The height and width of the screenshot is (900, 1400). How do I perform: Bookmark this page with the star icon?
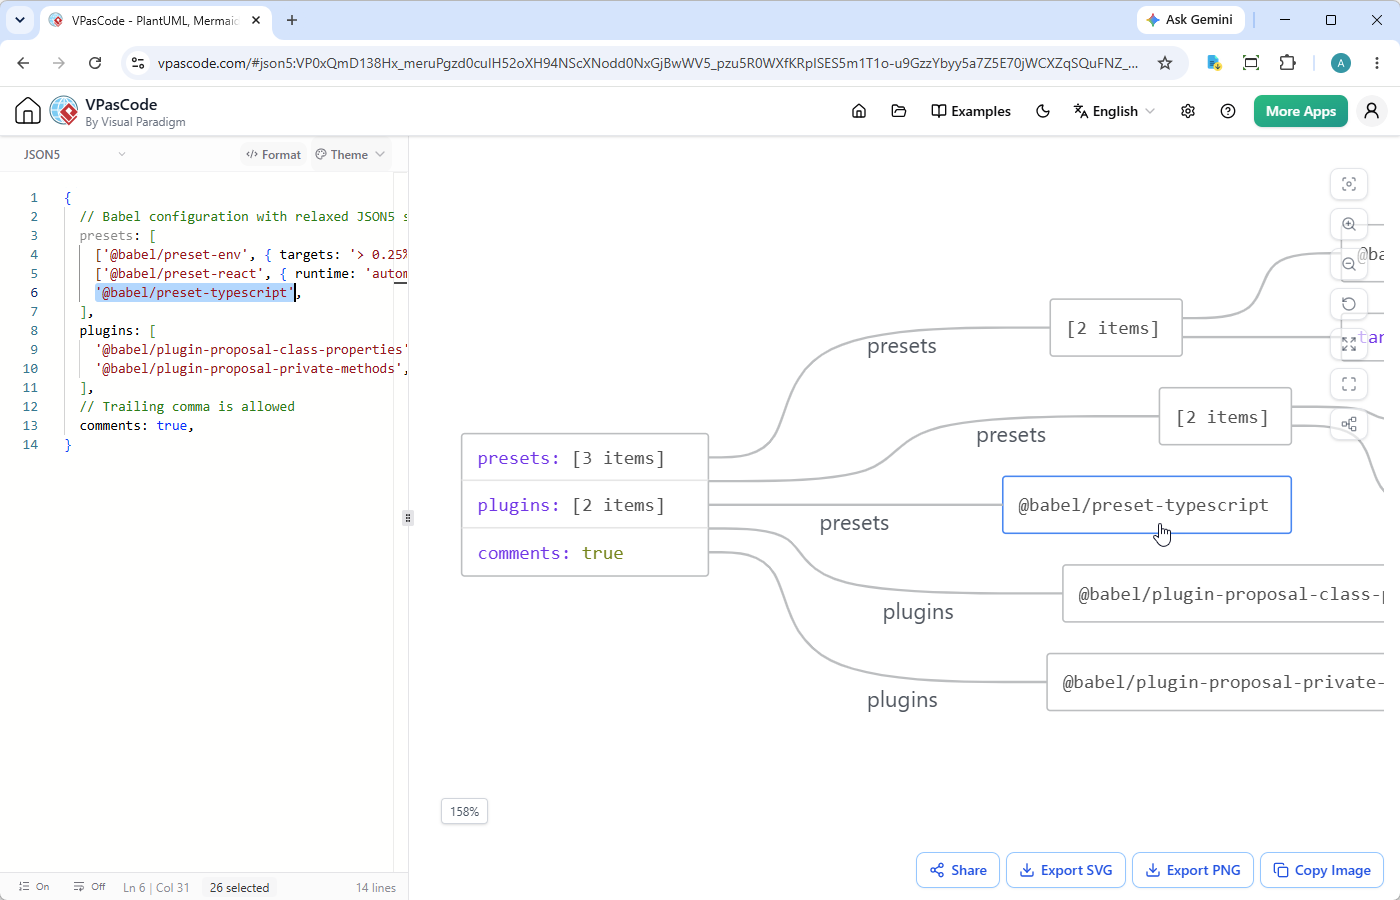coord(1165,63)
